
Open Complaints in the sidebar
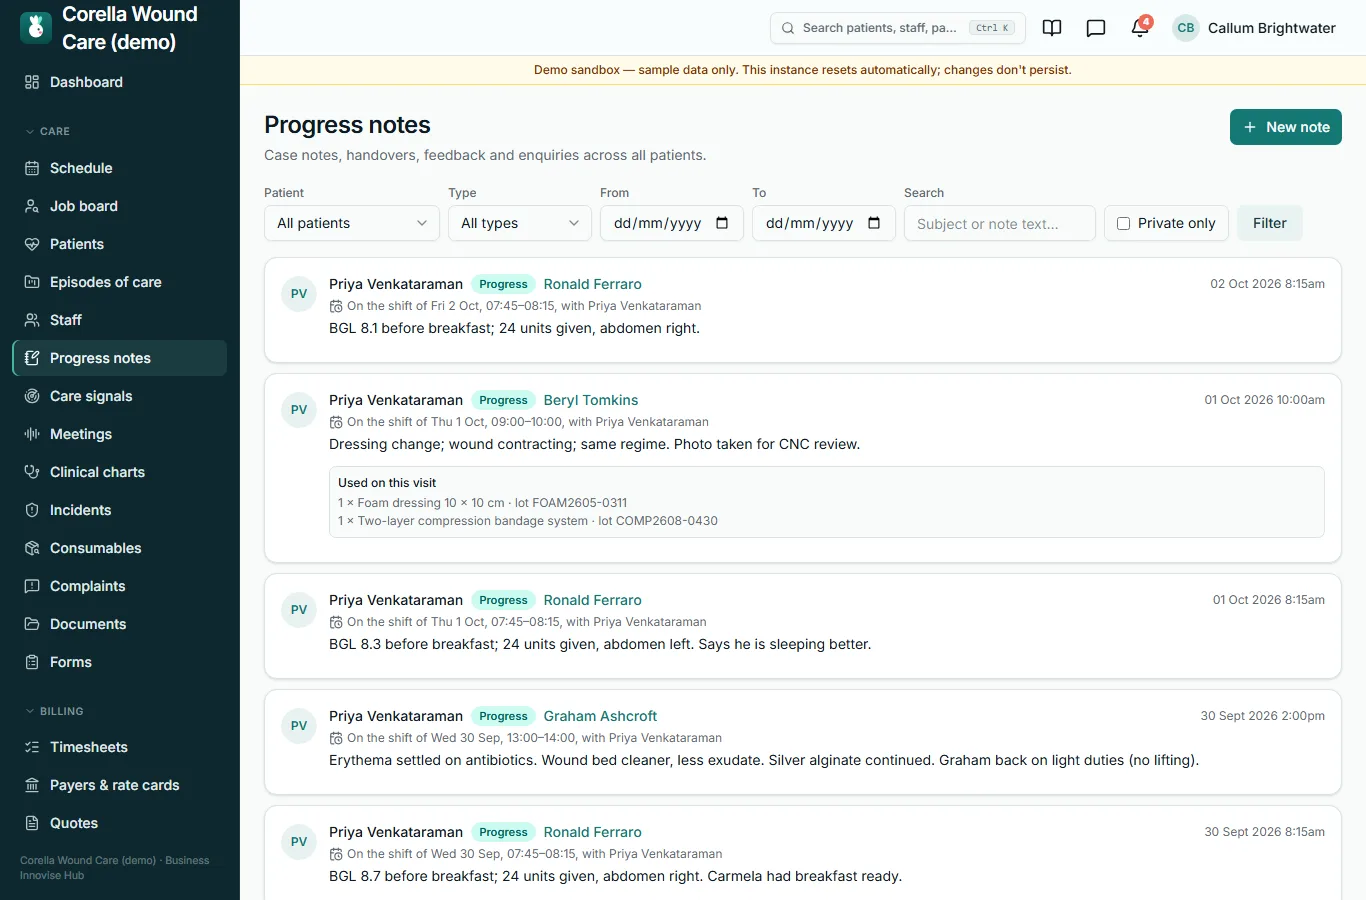pyautogui.click(x=119, y=586)
